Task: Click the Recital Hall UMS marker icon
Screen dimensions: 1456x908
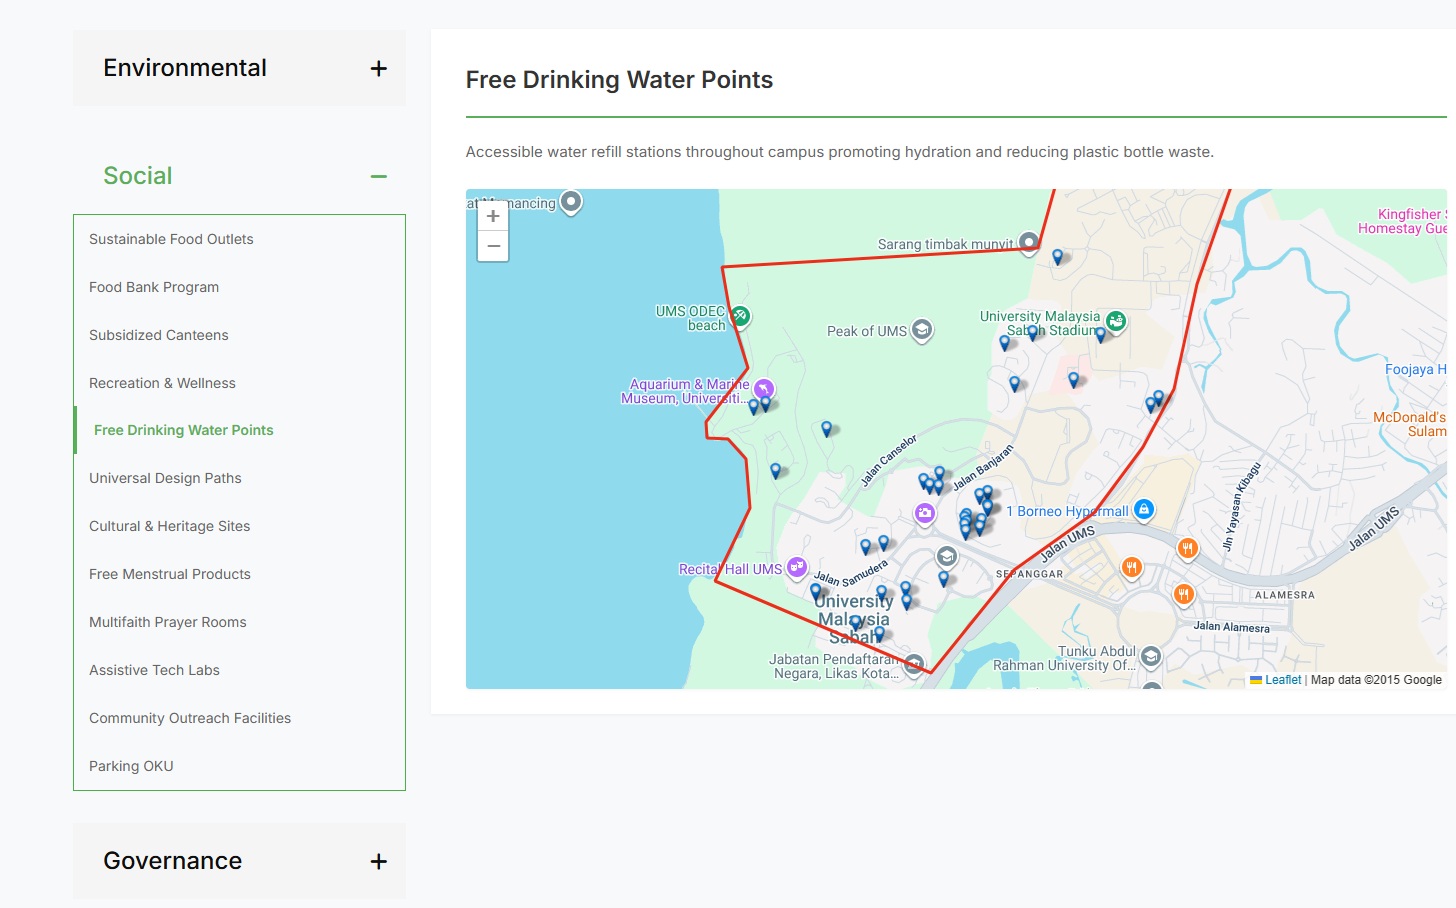Action: coord(796,568)
